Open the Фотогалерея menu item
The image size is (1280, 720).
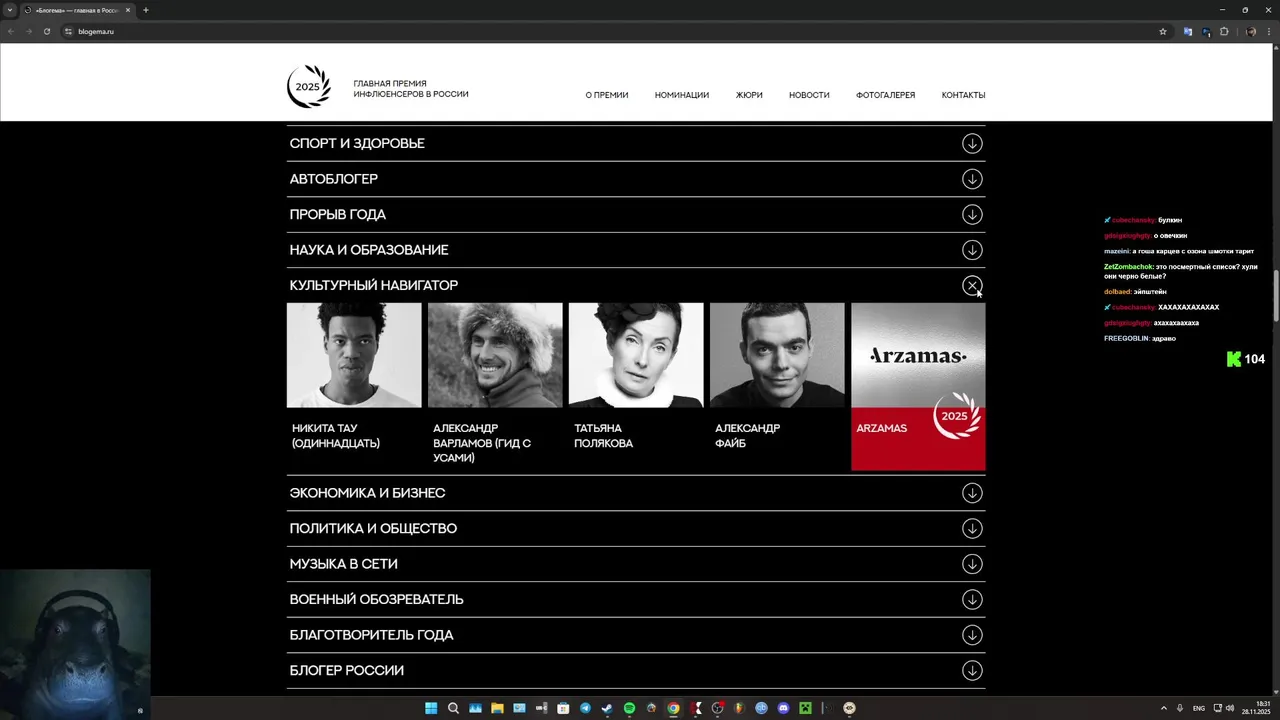pyautogui.click(x=885, y=95)
